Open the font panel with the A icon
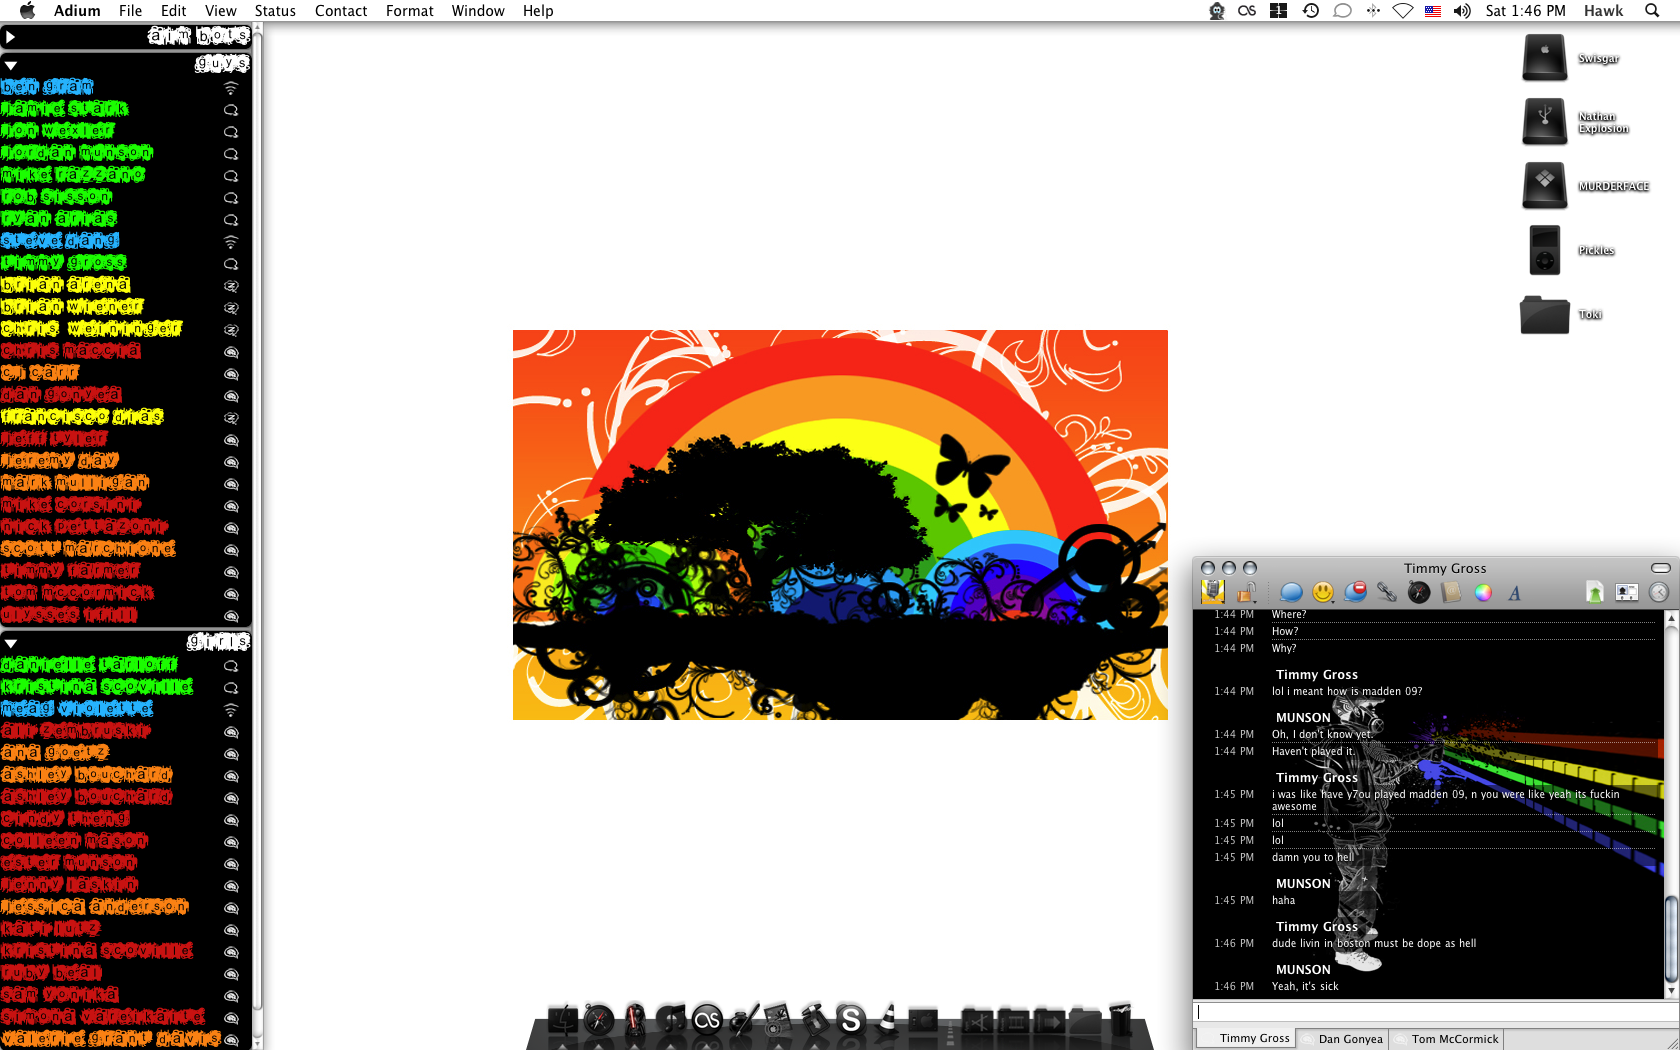This screenshot has width=1680, height=1050. point(1515,592)
